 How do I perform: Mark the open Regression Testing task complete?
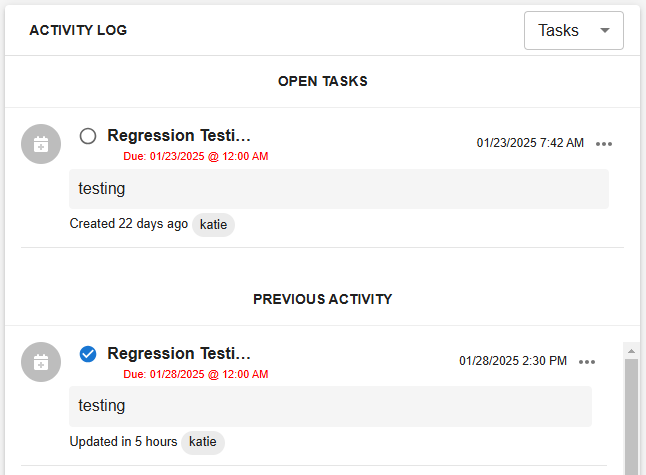click(x=88, y=136)
